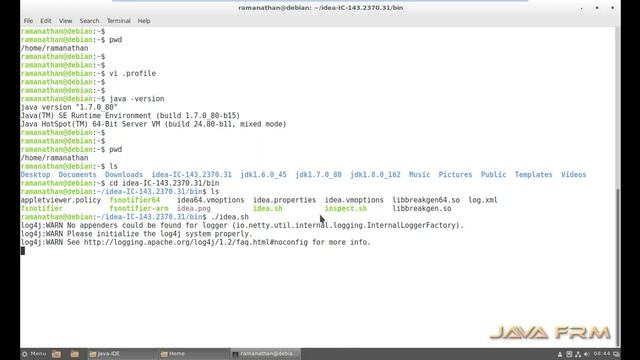Click the 'vi .profile' command text

click(133, 73)
